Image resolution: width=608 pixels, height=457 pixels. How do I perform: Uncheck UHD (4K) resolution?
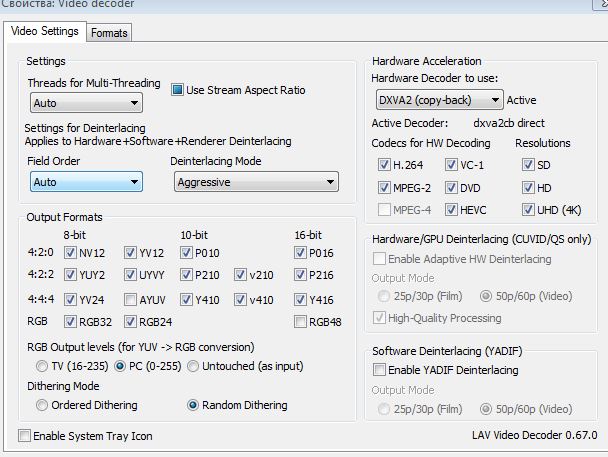pyautogui.click(x=528, y=210)
